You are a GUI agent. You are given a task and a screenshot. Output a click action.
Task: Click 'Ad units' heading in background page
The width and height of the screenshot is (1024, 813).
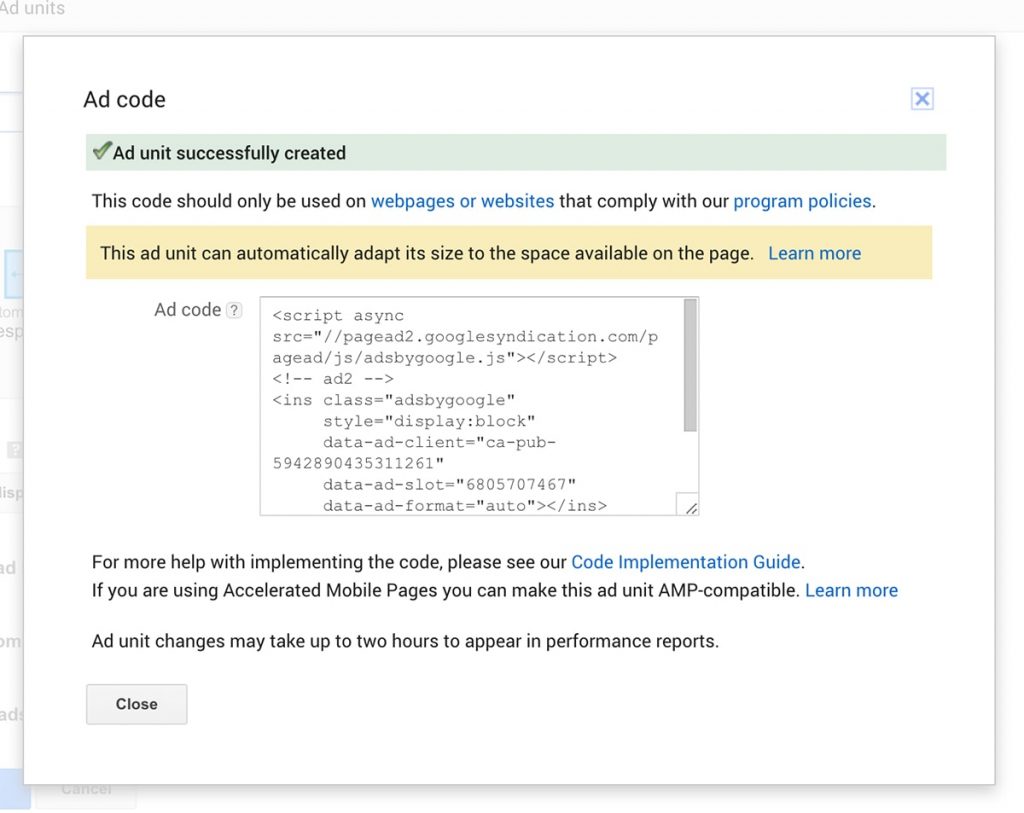33,8
